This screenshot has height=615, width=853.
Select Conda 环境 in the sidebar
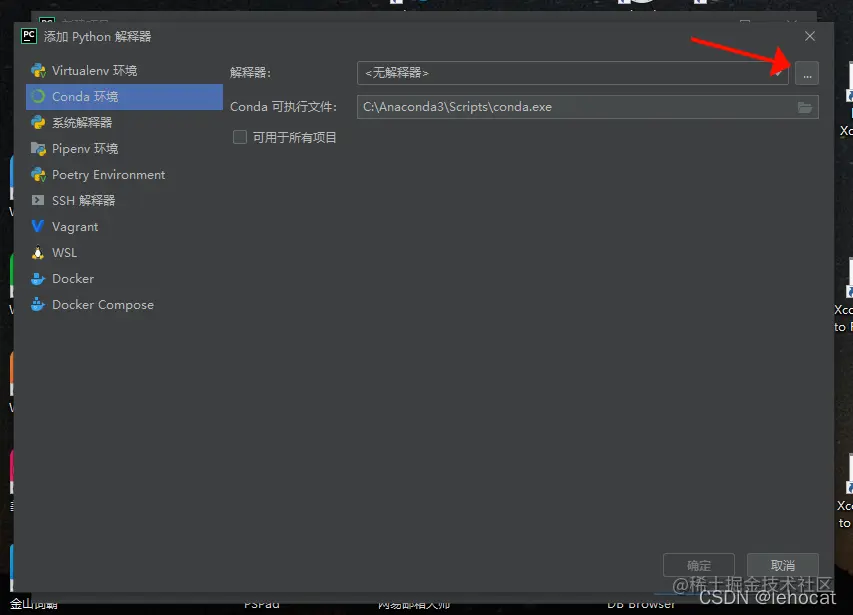pos(124,97)
